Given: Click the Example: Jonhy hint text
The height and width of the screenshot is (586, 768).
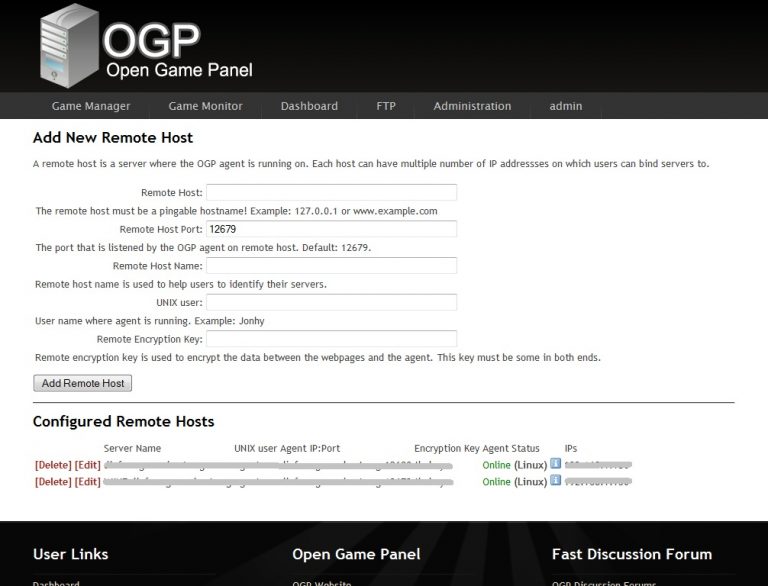Looking at the screenshot, I should click(229, 321).
